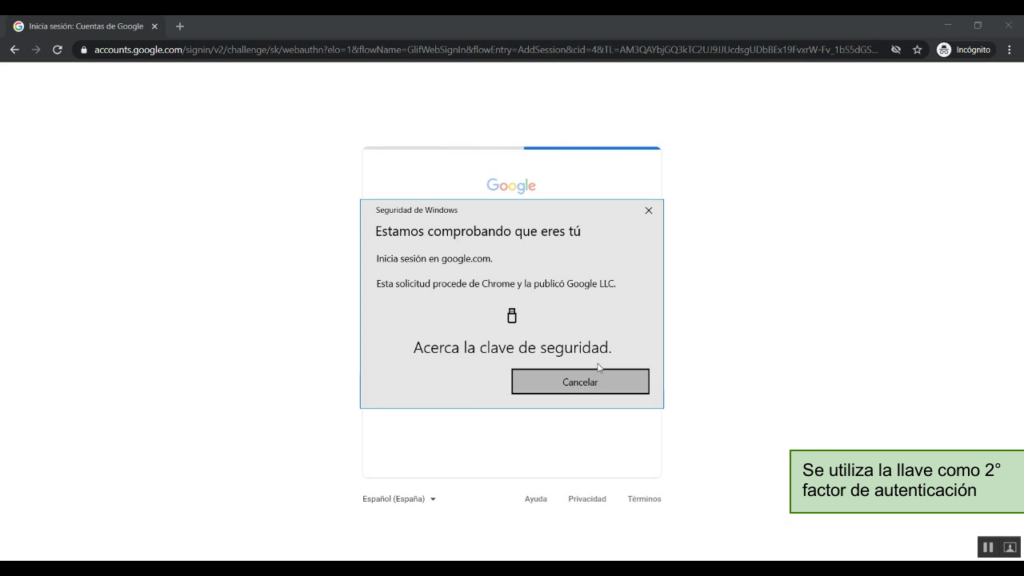The width and height of the screenshot is (1024, 576).
Task: Click the browser back arrow
Action: click(x=14, y=50)
